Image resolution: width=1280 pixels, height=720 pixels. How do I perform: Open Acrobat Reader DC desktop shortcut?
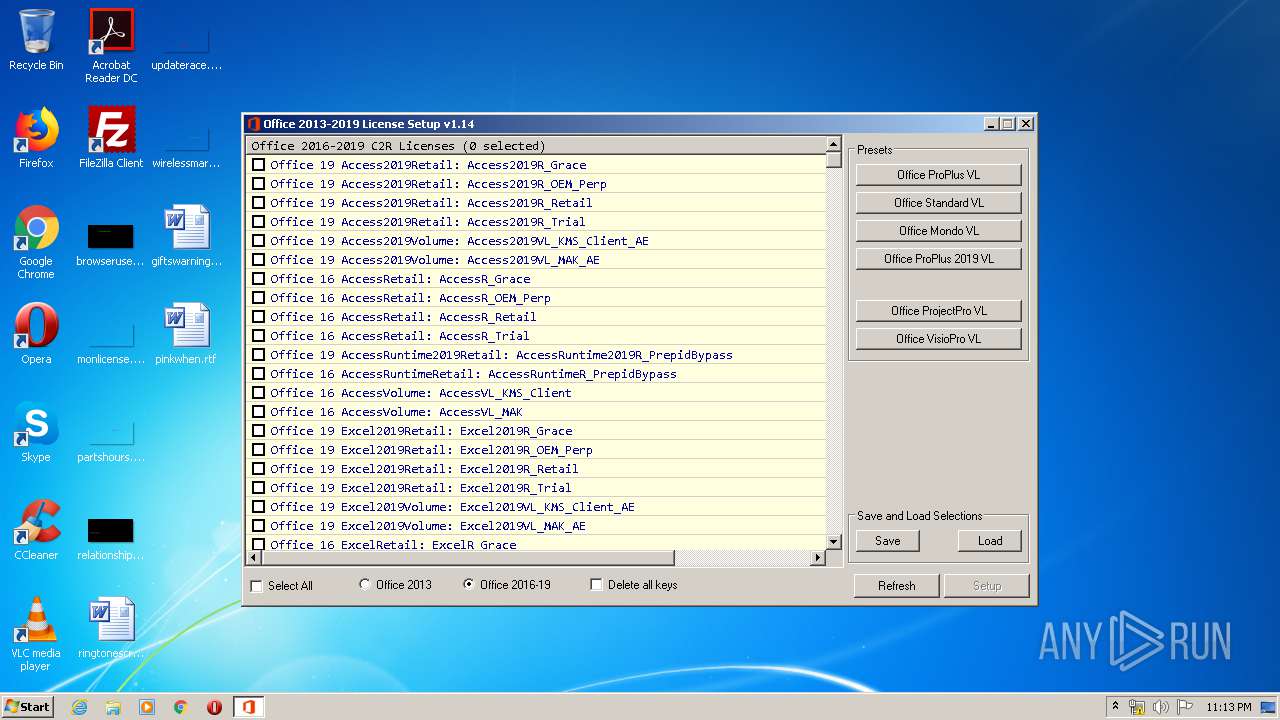[111, 46]
